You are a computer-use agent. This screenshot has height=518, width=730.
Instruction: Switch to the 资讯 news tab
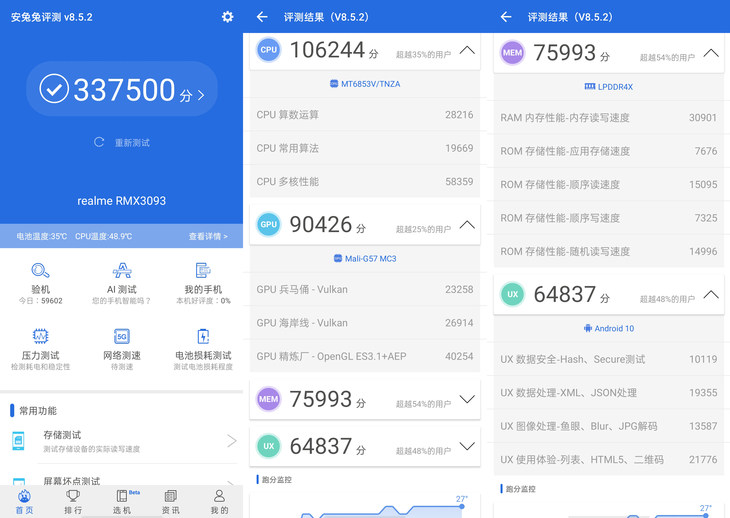pos(170,501)
